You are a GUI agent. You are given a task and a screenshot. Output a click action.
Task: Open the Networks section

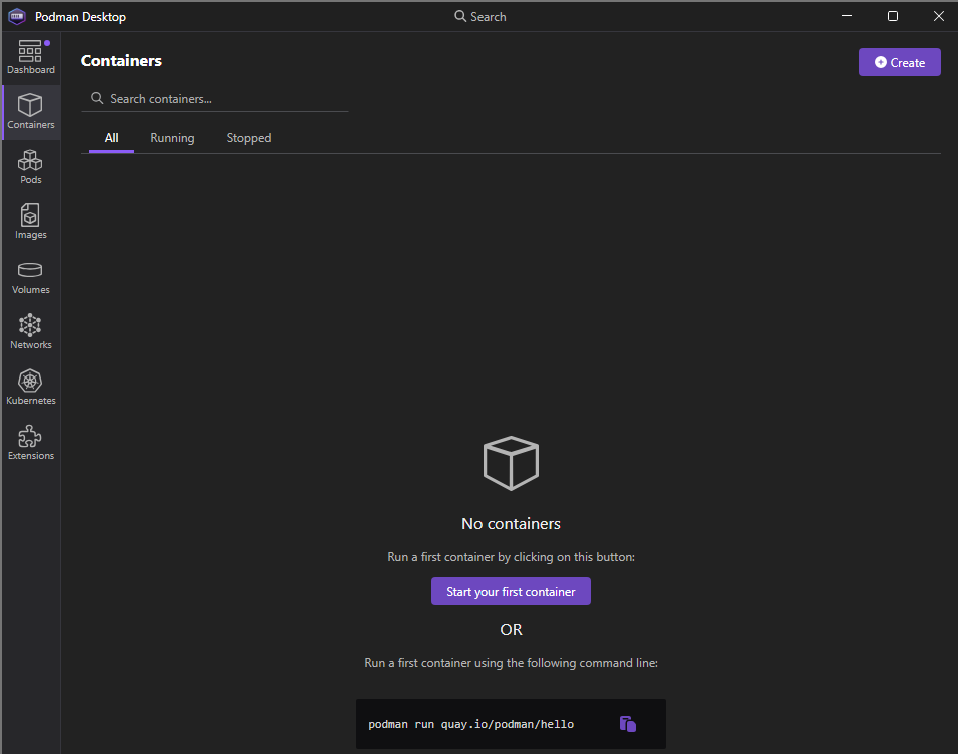(x=30, y=331)
